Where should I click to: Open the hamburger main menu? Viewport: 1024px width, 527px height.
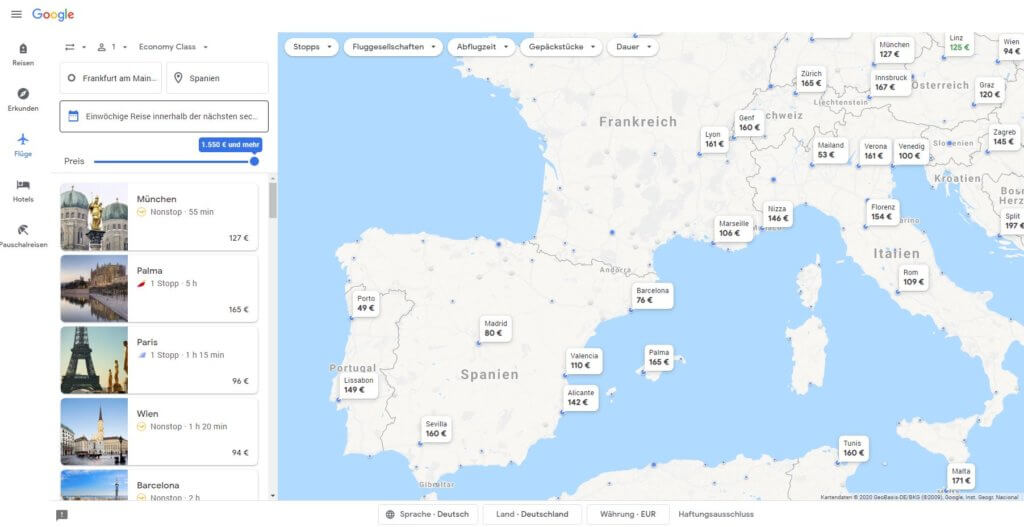pyautogui.click(x=16, y=14)
